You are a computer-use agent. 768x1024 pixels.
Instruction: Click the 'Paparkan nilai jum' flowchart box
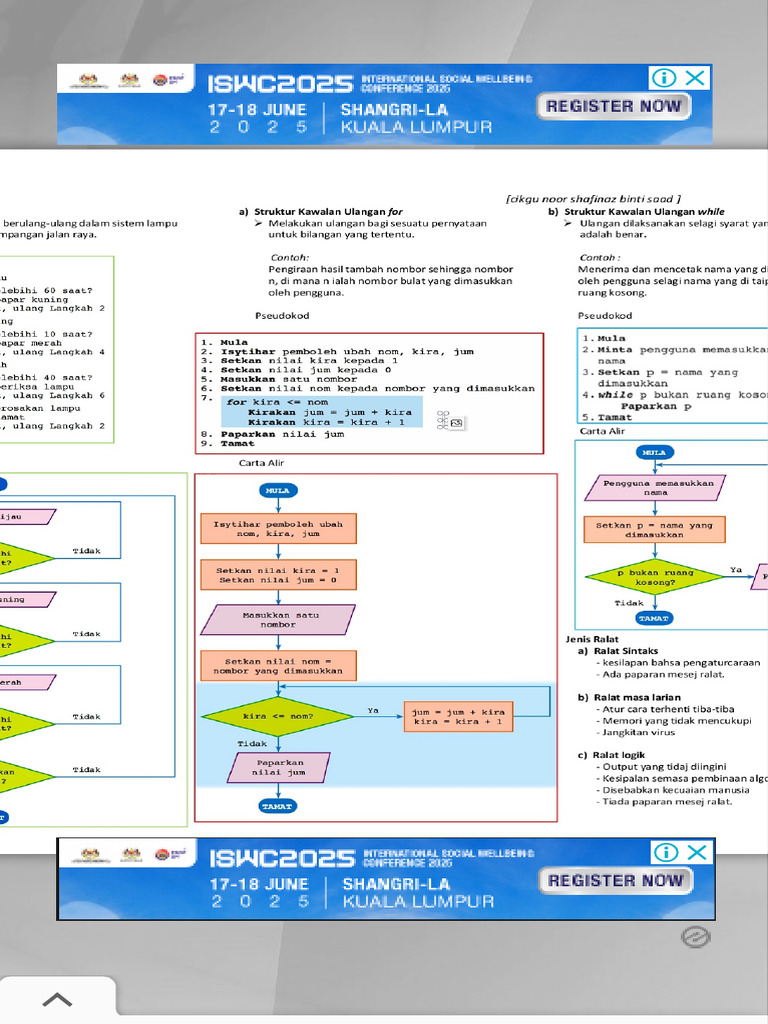(x=279, y=767)
